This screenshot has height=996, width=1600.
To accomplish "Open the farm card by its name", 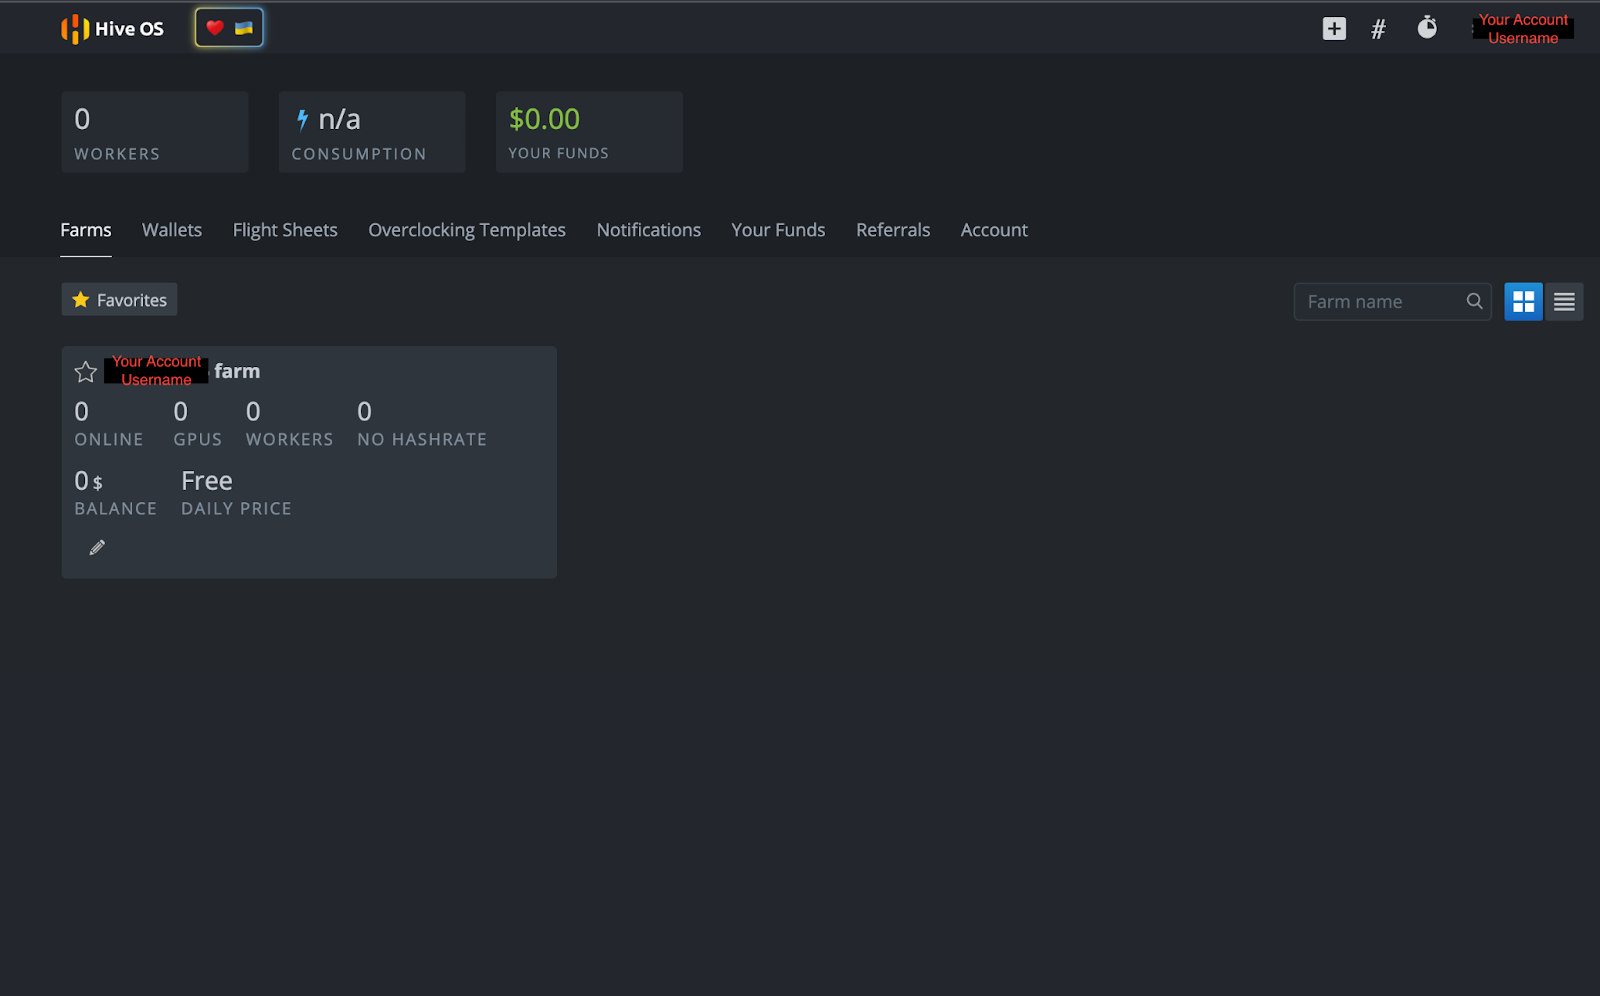I will 182,371.
